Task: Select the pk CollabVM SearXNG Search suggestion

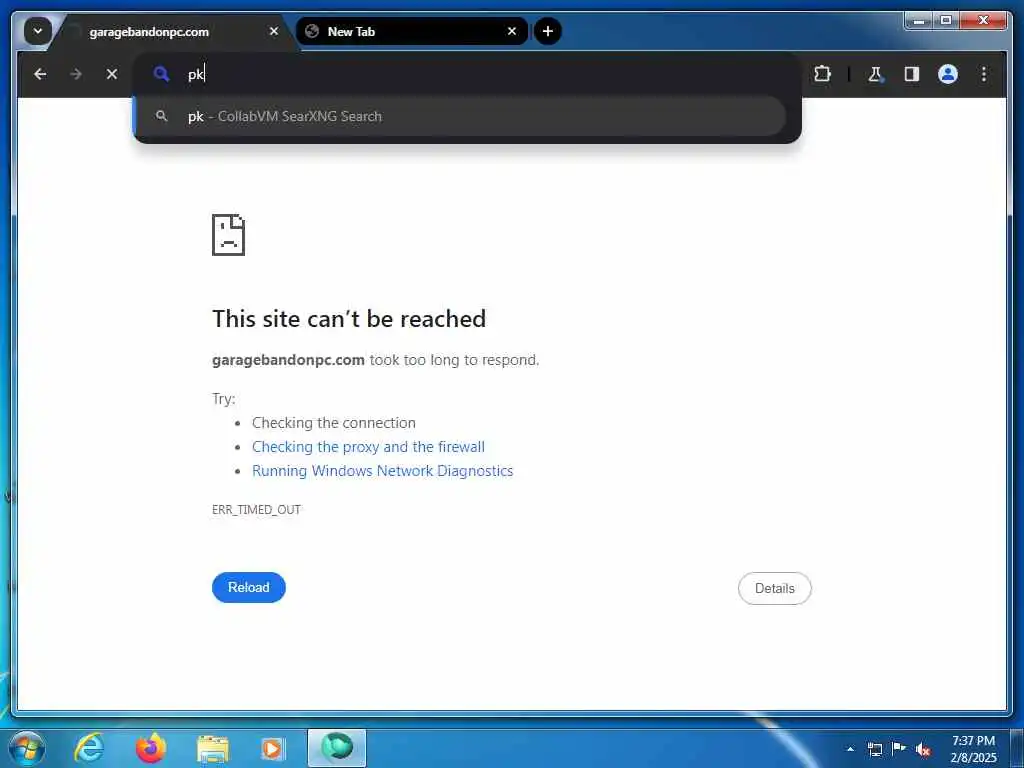Action: click(460, 116)
